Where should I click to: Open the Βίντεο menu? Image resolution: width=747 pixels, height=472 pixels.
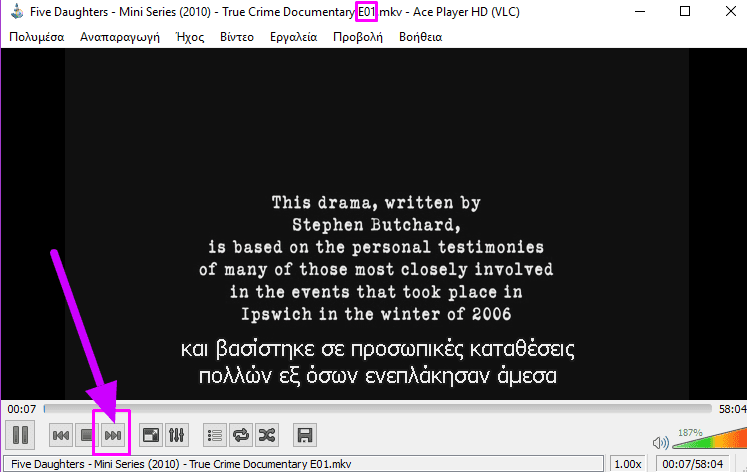pyautogui.click(x=237, y=37)
